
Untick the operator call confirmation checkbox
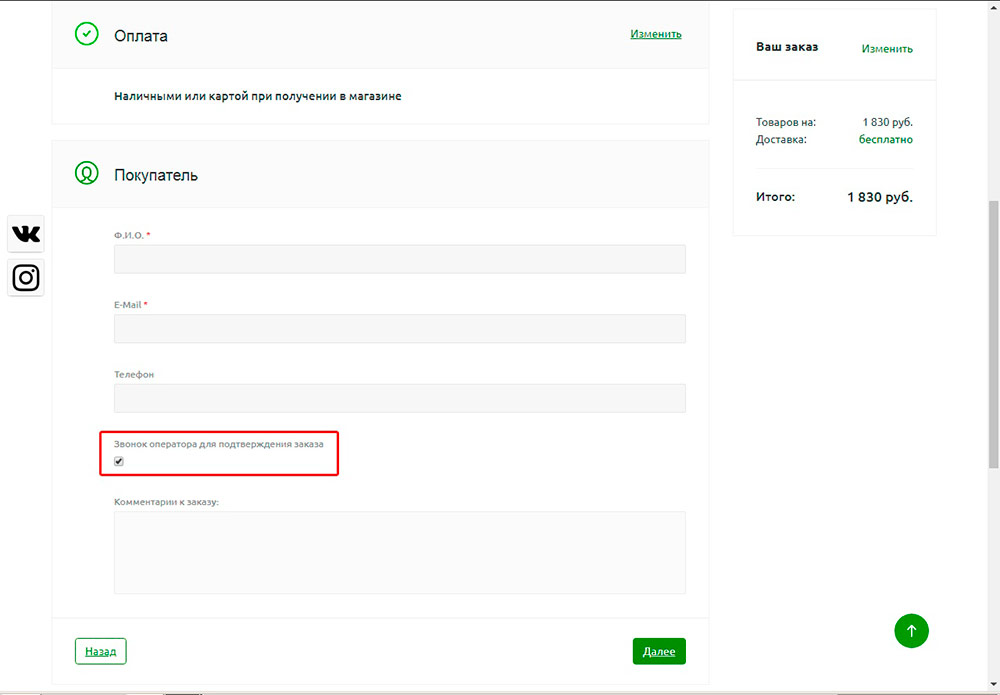[119, 461]
